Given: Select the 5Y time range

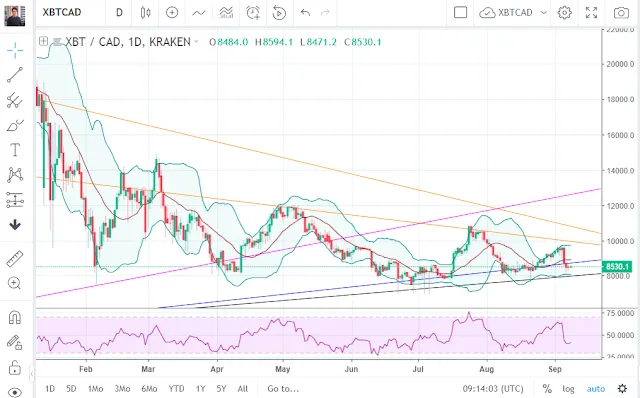Looking at the screenshot, I should [x=221, y=389].
